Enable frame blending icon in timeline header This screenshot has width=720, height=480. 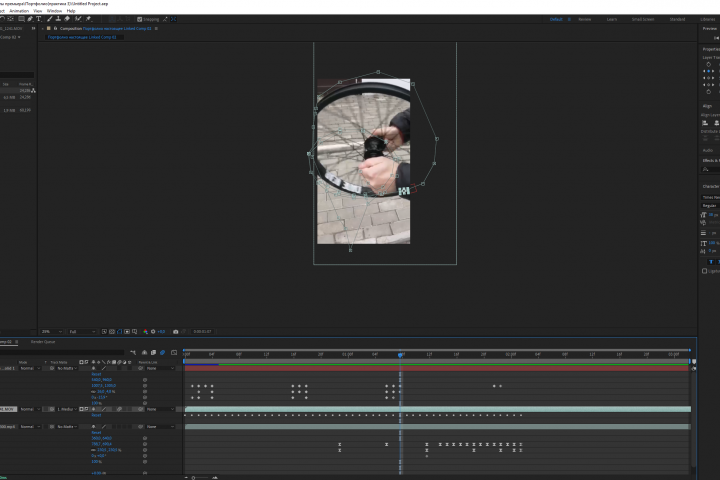(x=153, y=353)
